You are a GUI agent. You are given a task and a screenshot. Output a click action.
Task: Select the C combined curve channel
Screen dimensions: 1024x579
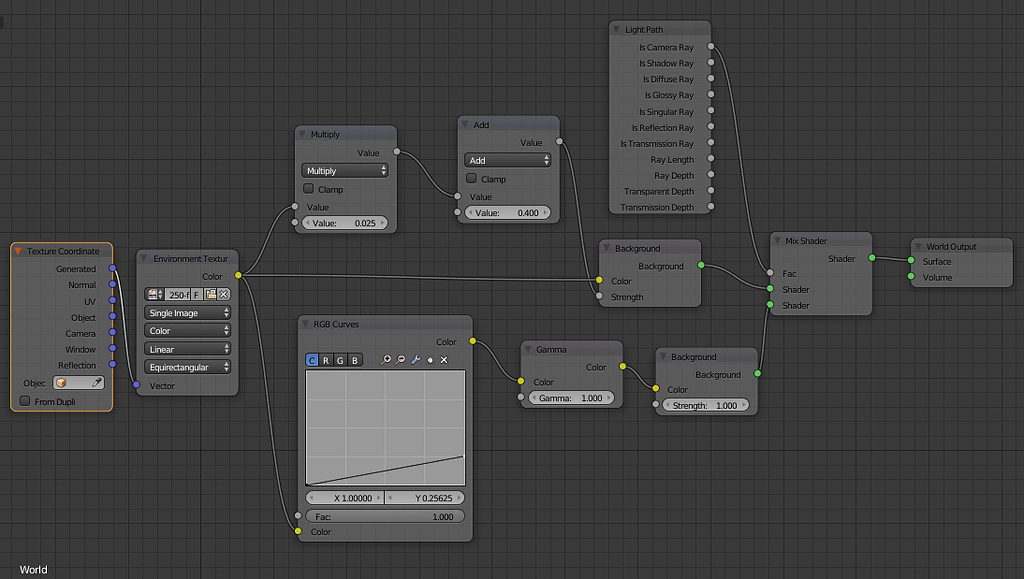pyautogui.click(x=312, y=360)
